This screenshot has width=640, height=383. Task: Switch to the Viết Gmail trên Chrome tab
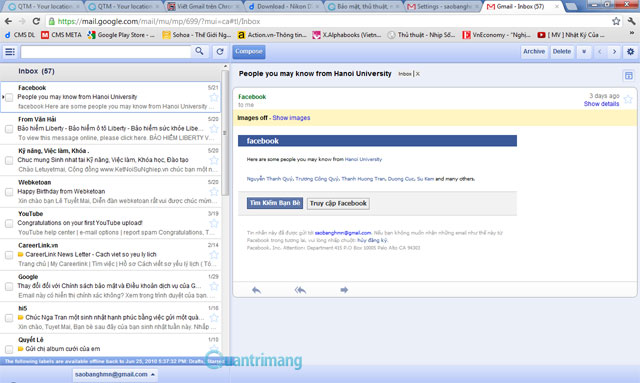click(x=203, y=7)
